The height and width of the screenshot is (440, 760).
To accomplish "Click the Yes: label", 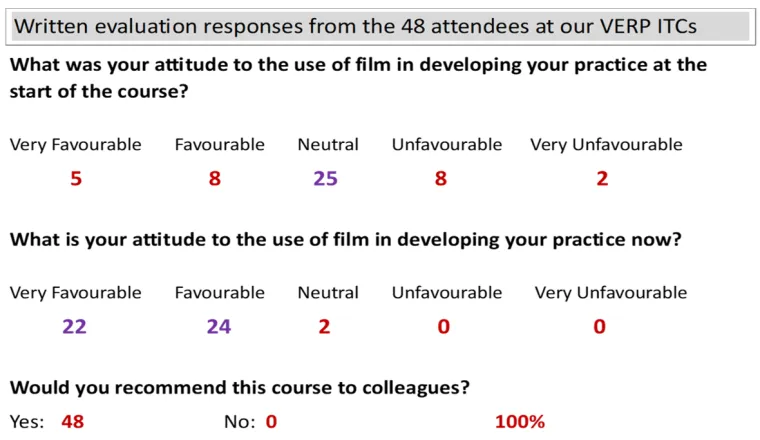I will coord(27,422).
